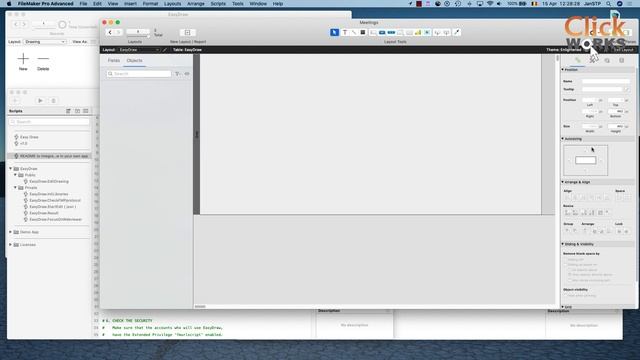Go to previous layout in Meetings window
This screenshot has height=360, width=640.
(110, 32)
